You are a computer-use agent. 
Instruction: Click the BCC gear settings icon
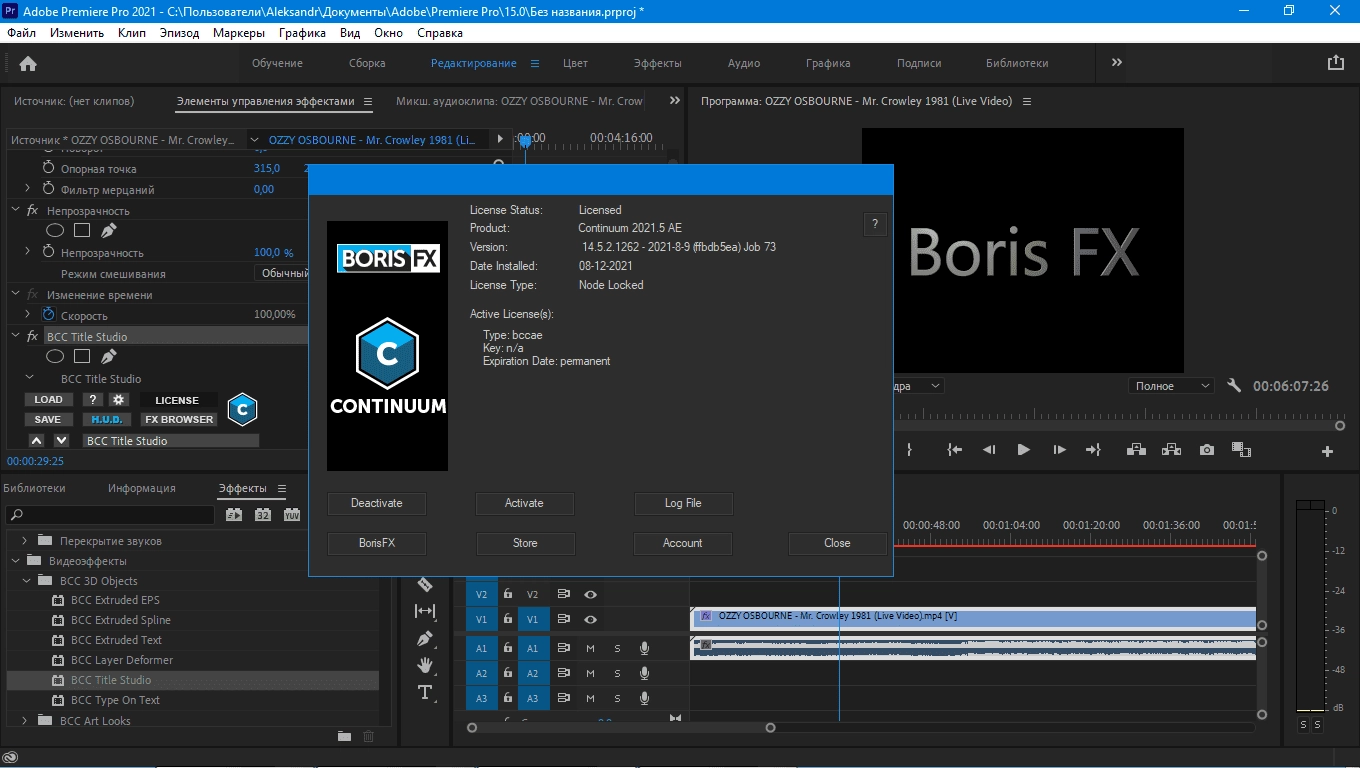119,399
